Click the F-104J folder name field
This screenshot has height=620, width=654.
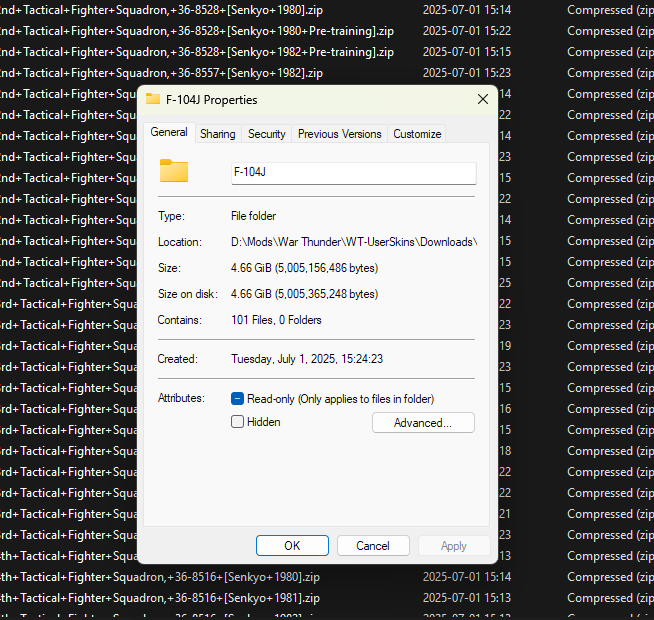354,173
